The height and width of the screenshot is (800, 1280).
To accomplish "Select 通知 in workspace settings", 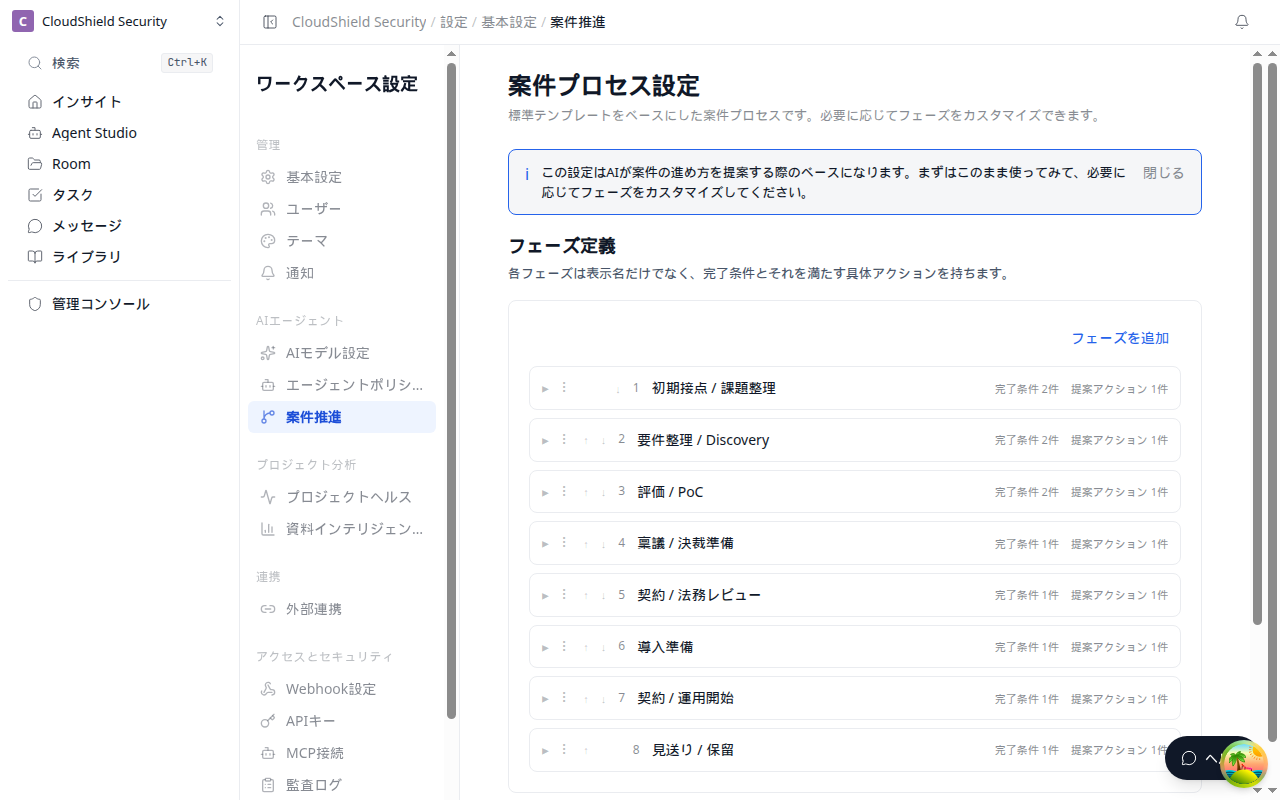I will click(342, 273).
